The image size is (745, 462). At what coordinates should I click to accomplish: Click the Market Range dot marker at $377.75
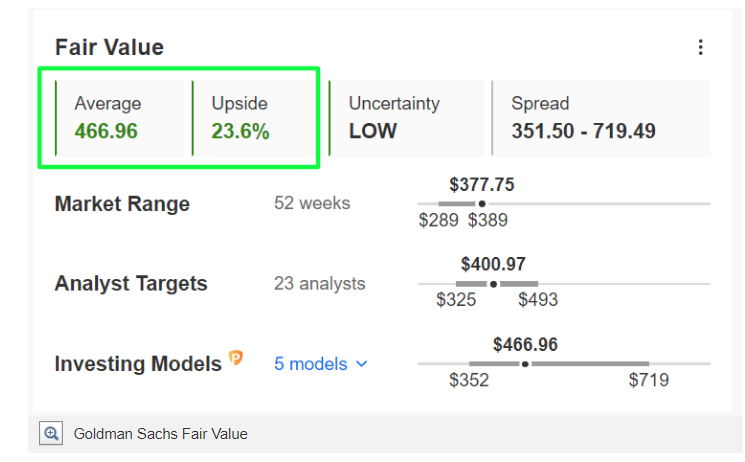[481, 204]
